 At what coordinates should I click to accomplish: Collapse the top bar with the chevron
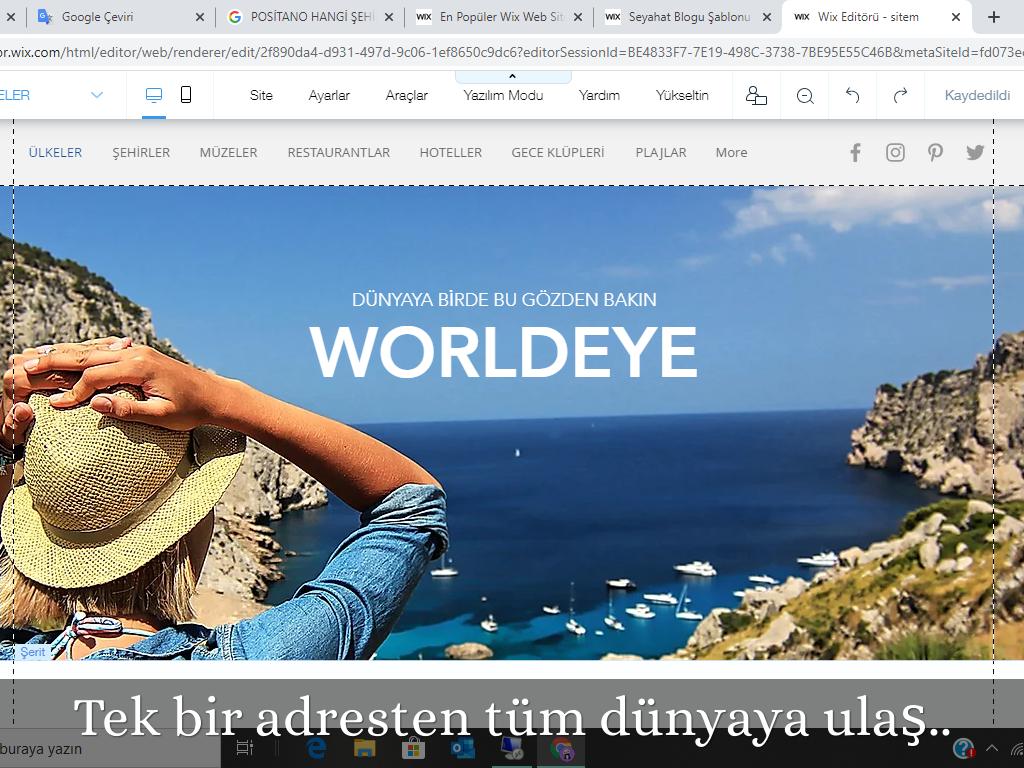[512, 76]
